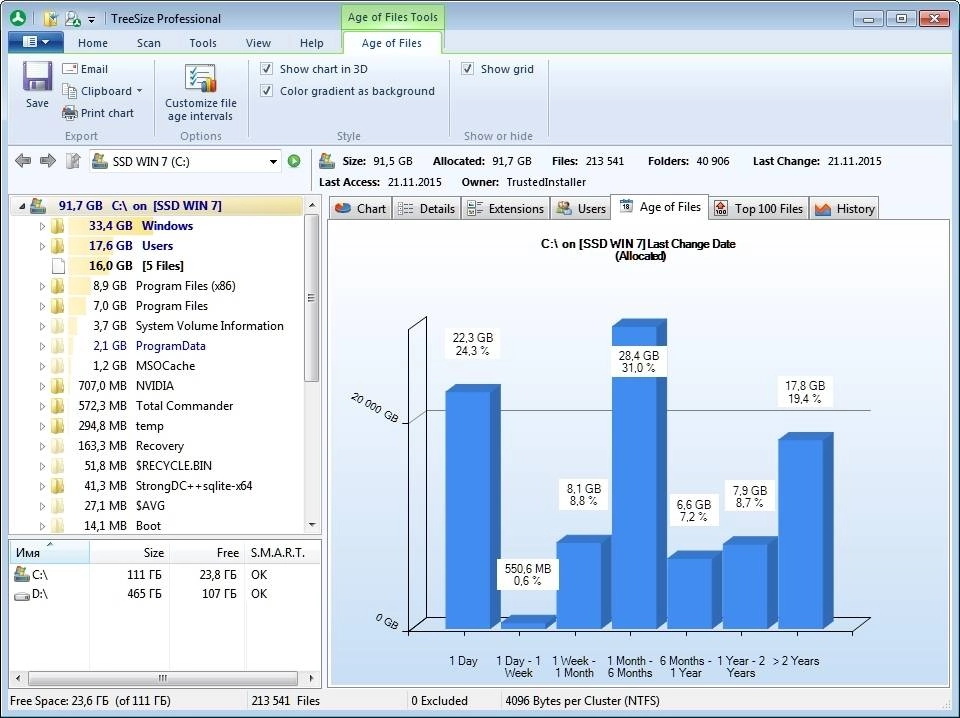Sort drives by Free column header

(207, 553)
